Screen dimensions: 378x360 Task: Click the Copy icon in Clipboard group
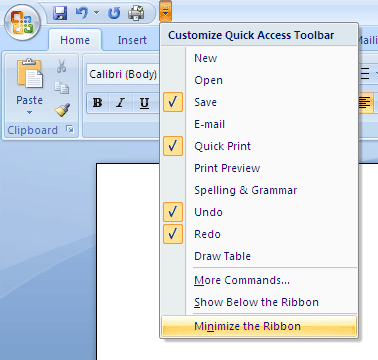(62, 87)
